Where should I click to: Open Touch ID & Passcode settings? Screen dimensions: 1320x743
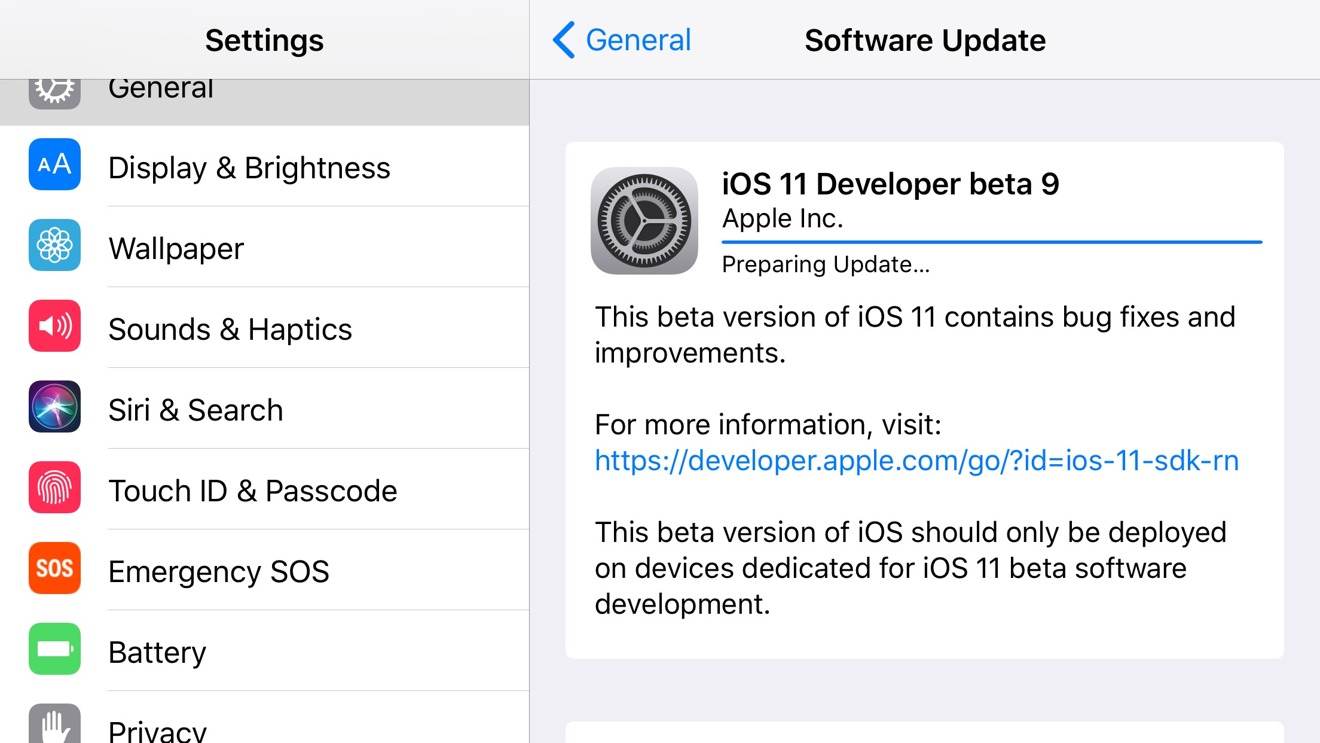(x=264, y=490)
